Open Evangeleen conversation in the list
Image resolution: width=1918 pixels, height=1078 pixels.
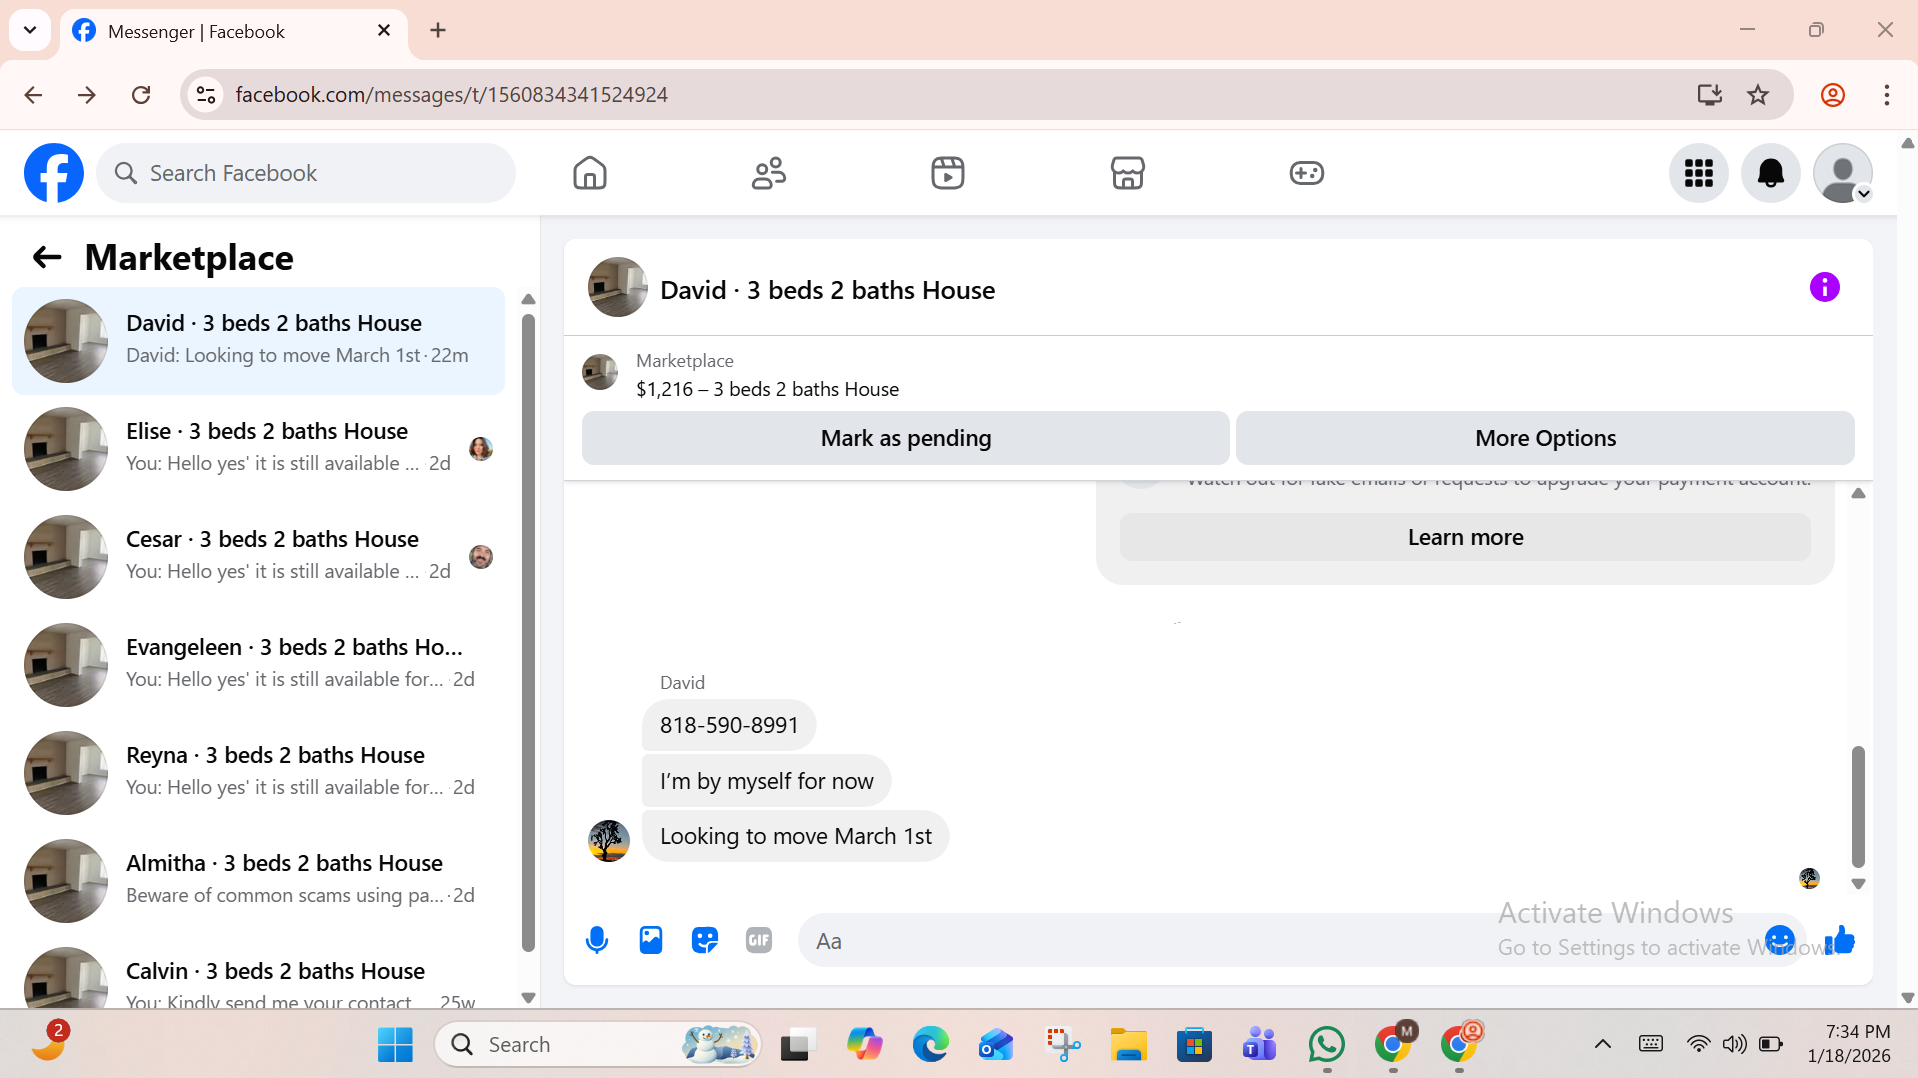click(x=258, y=665)
